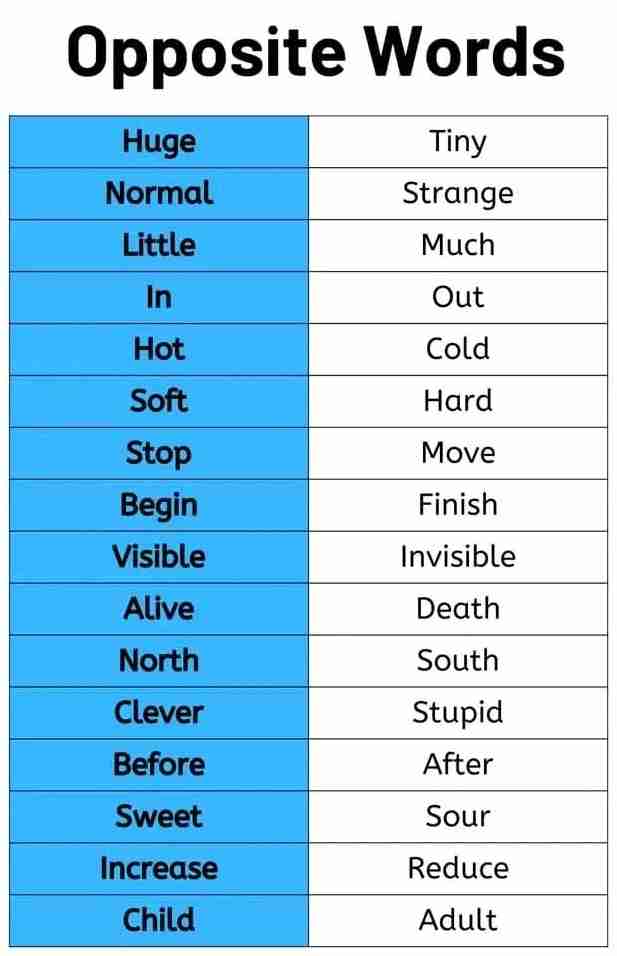Select the 'Normal' table cell

coord(159,193)
